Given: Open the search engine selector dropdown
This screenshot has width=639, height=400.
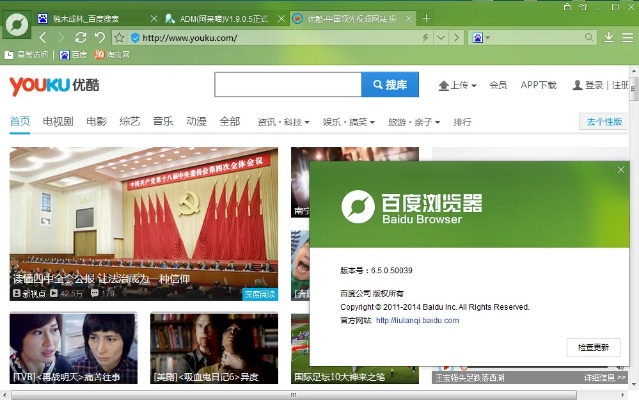Looking at the screenshot, I should [x=481, y=38].
